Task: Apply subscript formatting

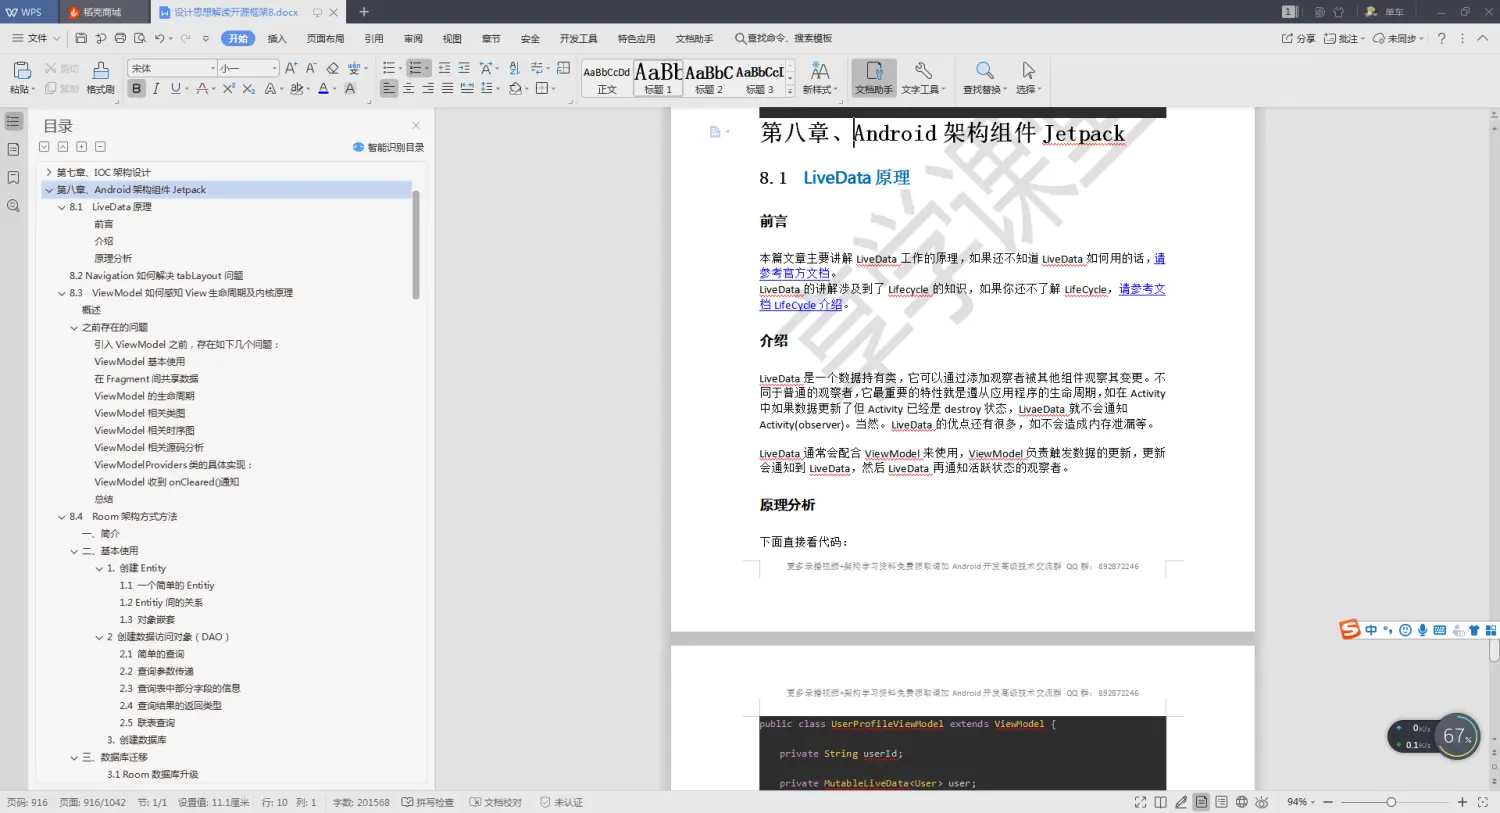Action: coord(249,89)
